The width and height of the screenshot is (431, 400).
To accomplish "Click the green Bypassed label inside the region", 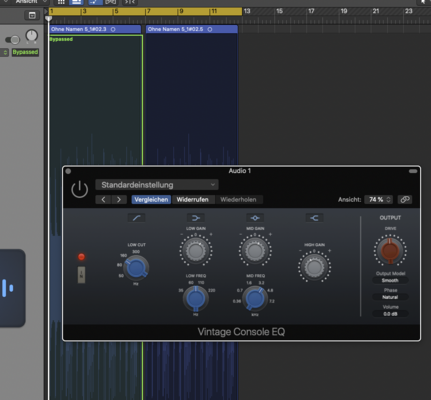I will (x=61, y=39).
